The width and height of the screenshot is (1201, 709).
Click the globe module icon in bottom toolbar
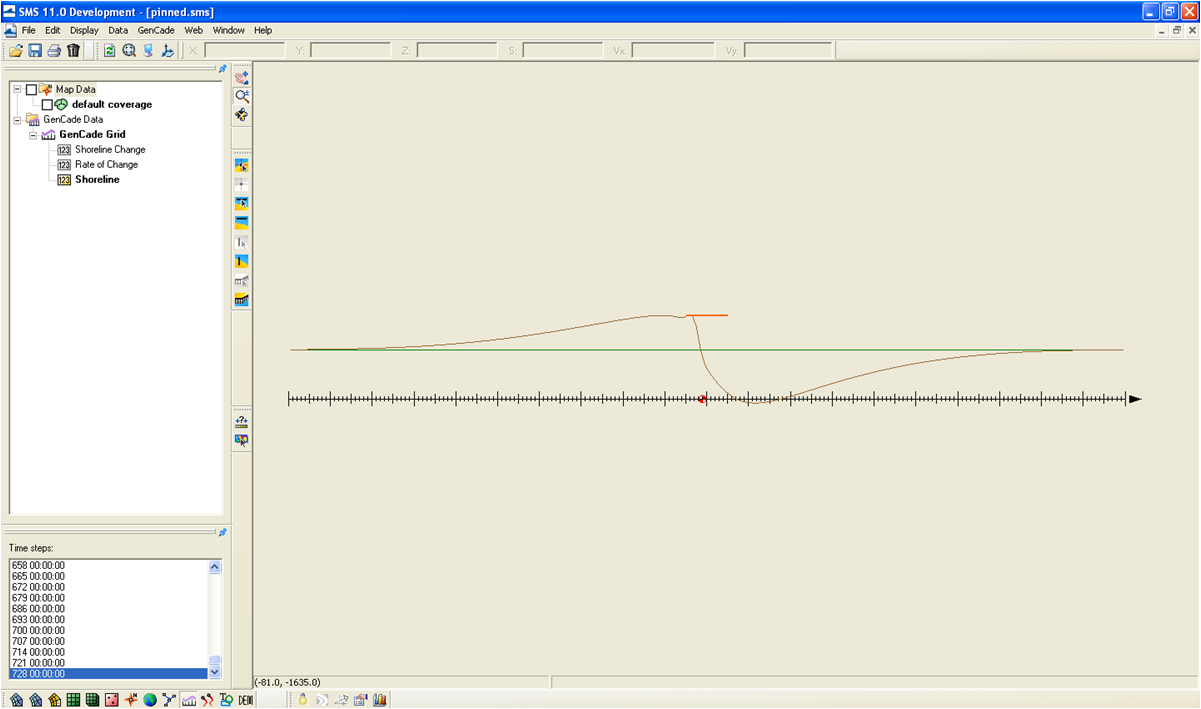point(149,699)
